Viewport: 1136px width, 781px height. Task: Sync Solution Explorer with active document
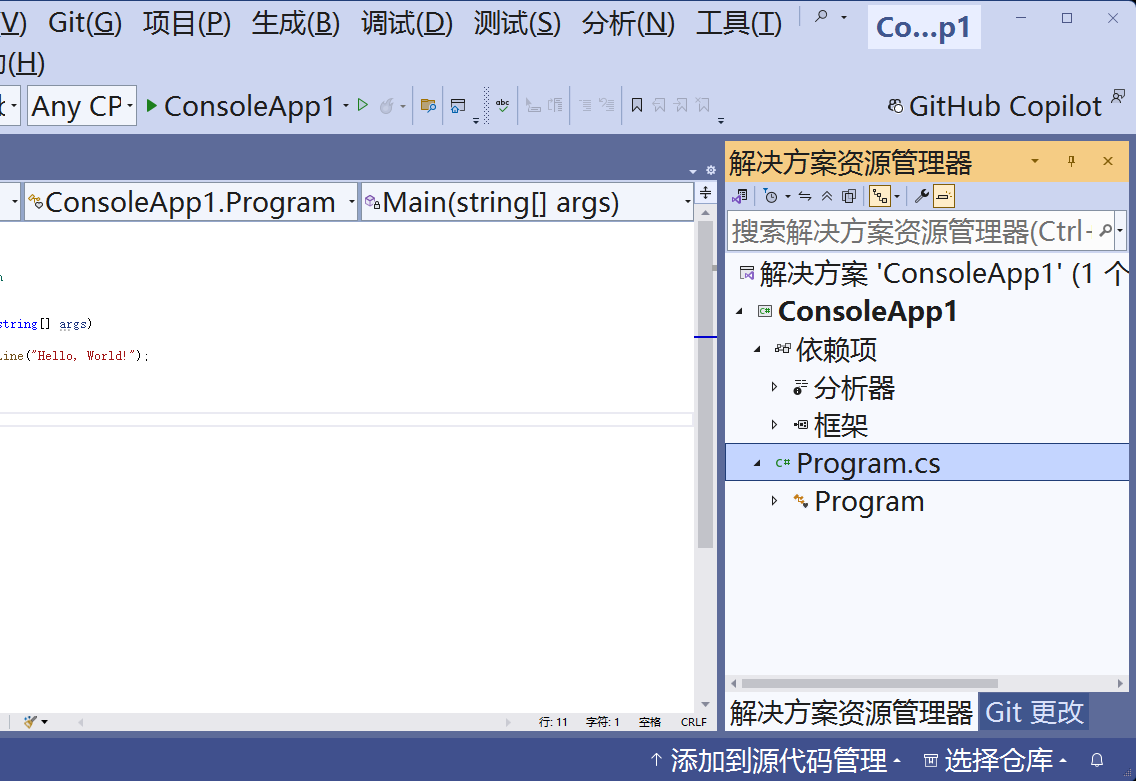click(x=805, y=195)
